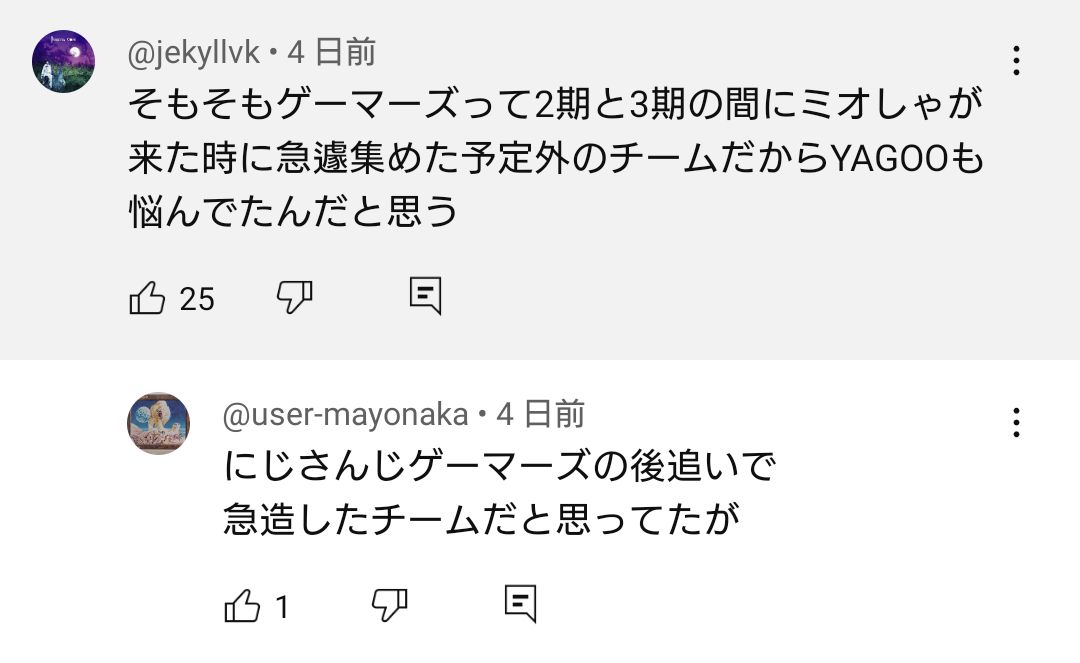The width and height of the screenshot is (1080, 663).
Task: Click the reply line starting にじさんじゲーマーズ
Action: point(500,467)
